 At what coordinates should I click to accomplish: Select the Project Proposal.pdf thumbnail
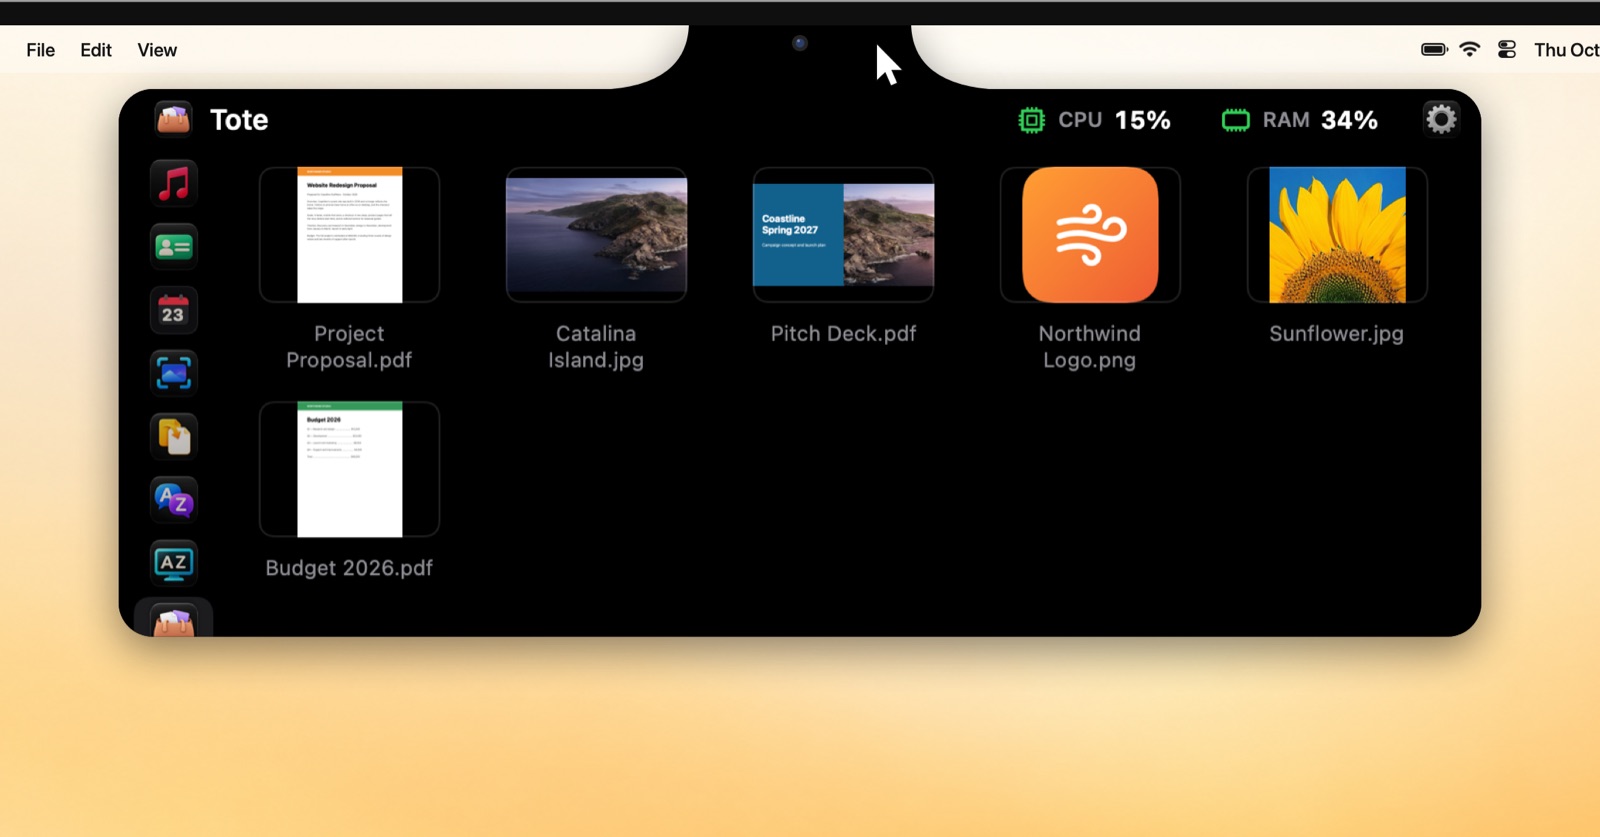point(349,235)
